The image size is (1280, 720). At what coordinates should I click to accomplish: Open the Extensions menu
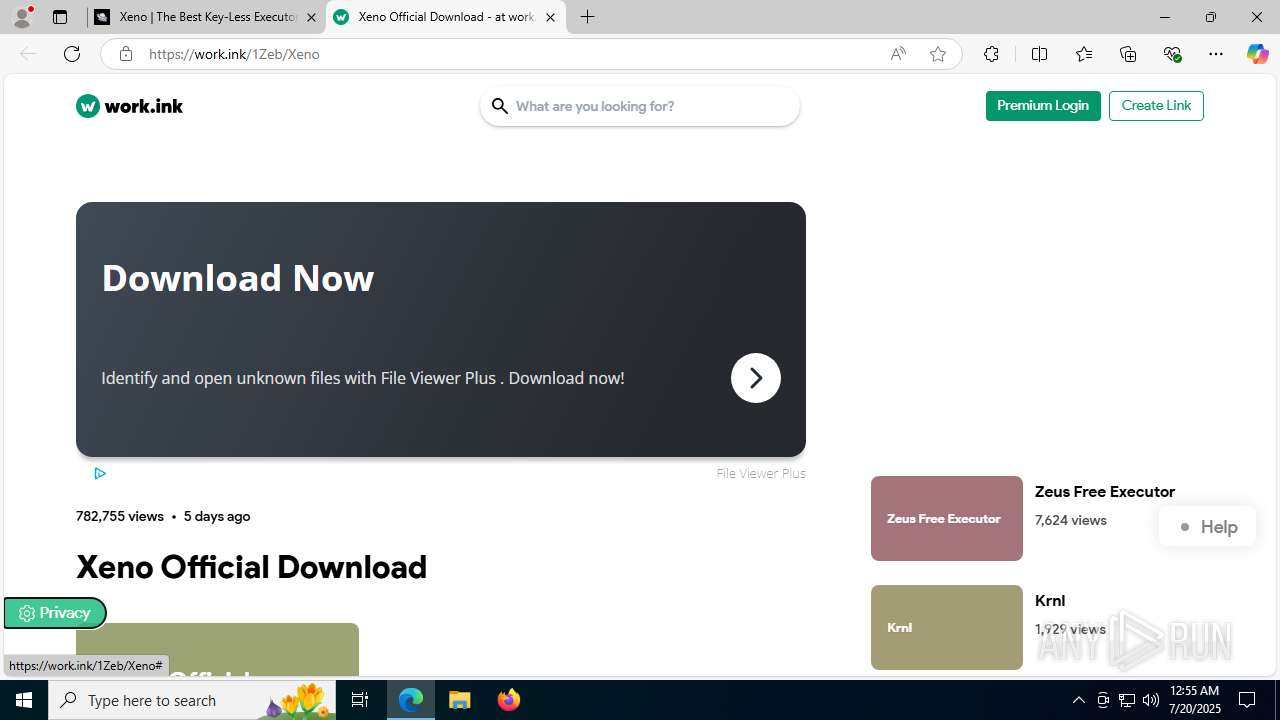click(991, 54)
